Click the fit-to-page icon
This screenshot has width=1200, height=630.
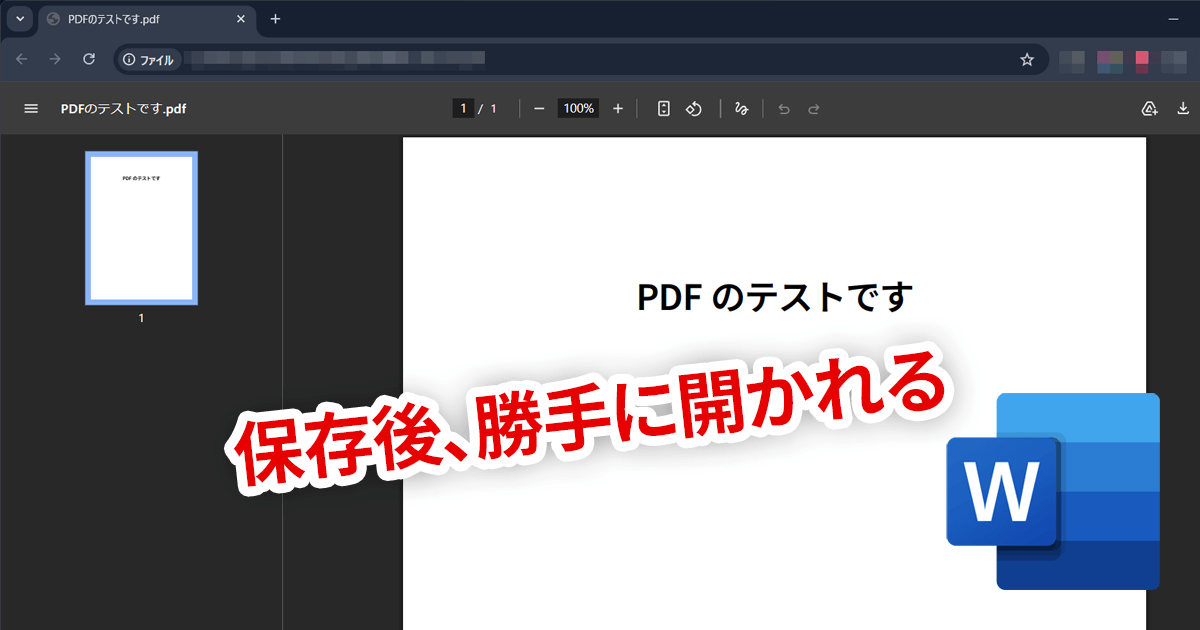point(663,108)
